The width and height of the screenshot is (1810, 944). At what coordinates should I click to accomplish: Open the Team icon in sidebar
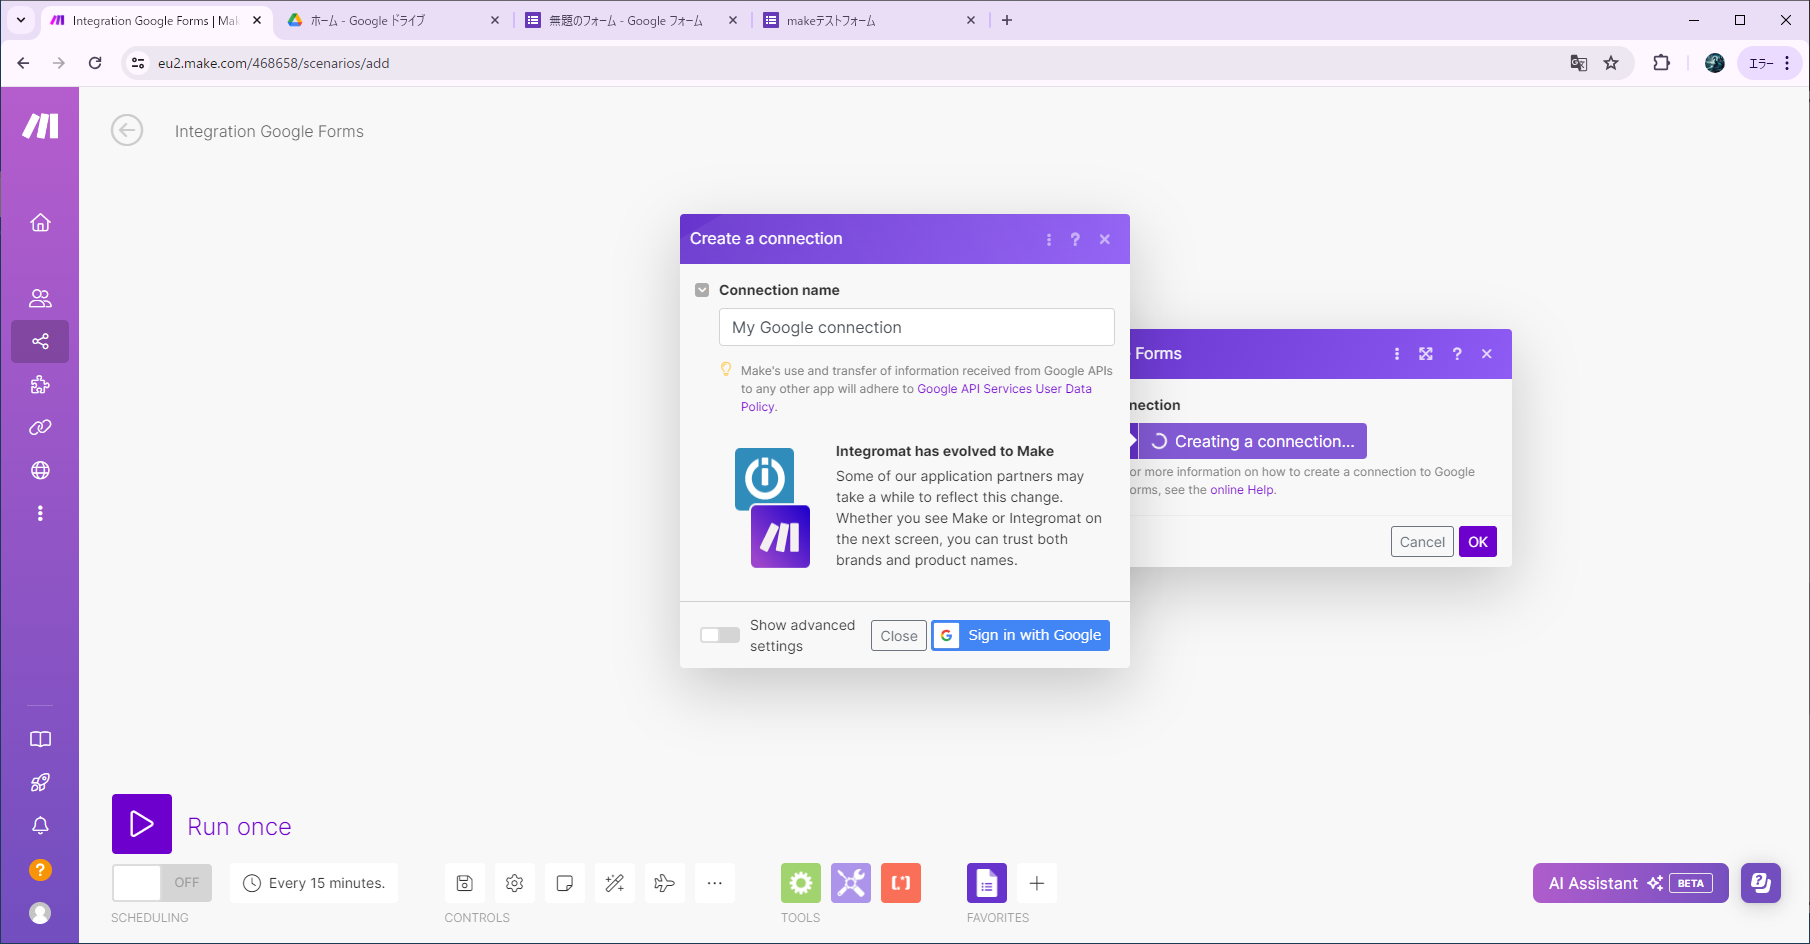(x=40, y=298)
